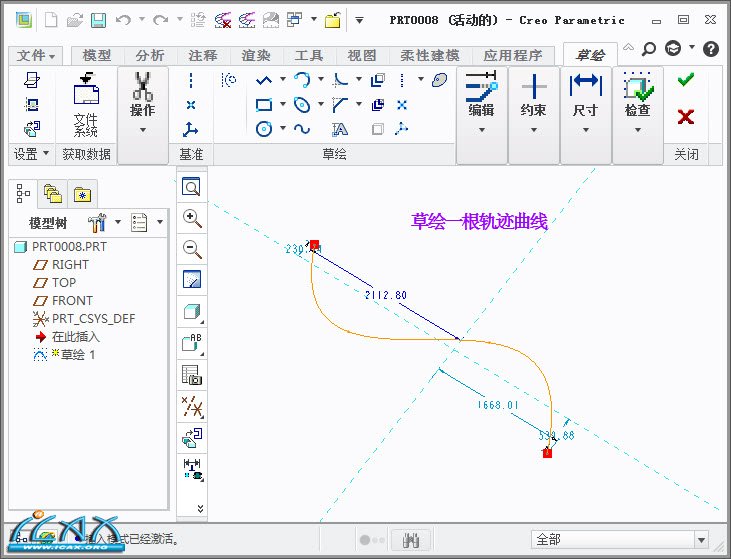Image resolution: width=731 pixels, height=559 pixels.
Task: Select the Text sketch tool
Action: [x=340, y=129]
